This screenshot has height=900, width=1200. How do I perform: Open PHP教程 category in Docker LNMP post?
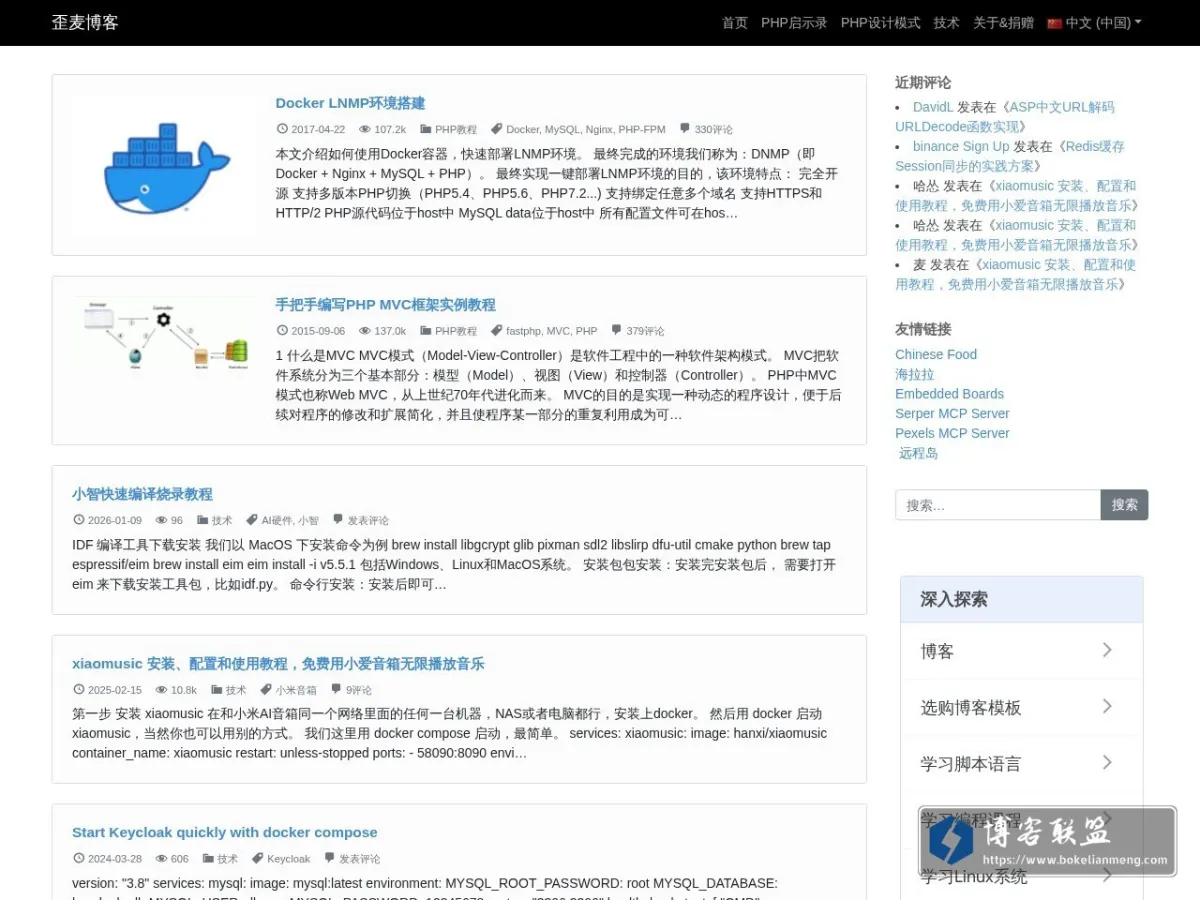point(456,129)
